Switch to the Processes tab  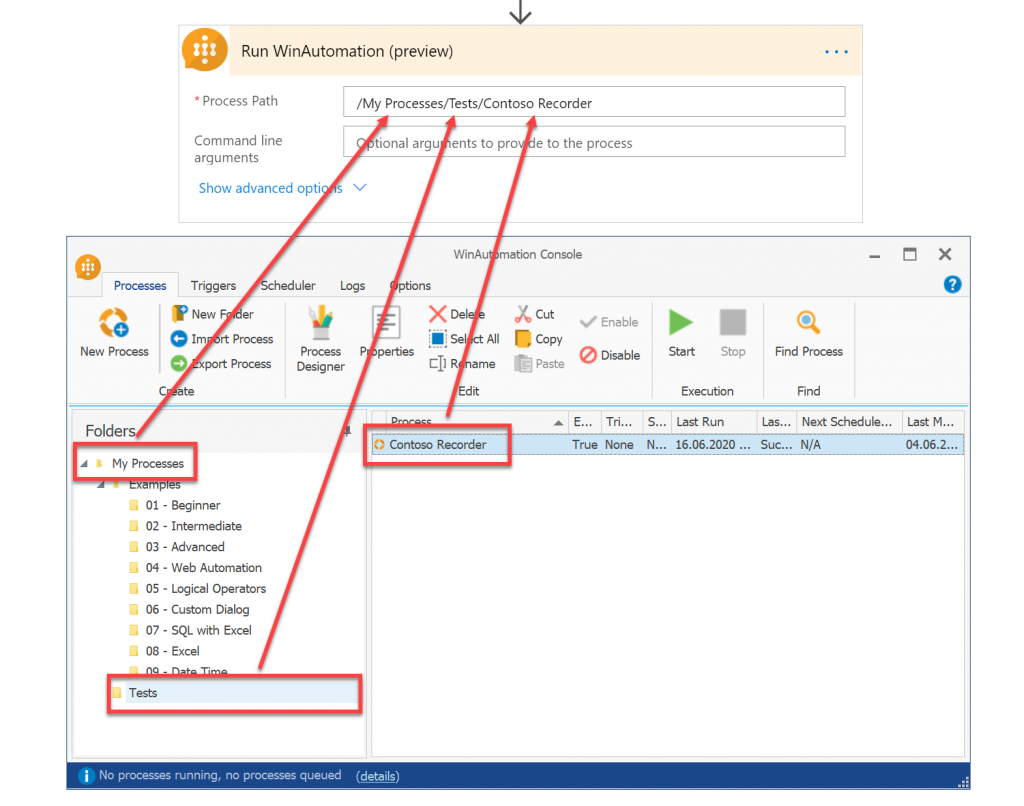pos(140,285)
